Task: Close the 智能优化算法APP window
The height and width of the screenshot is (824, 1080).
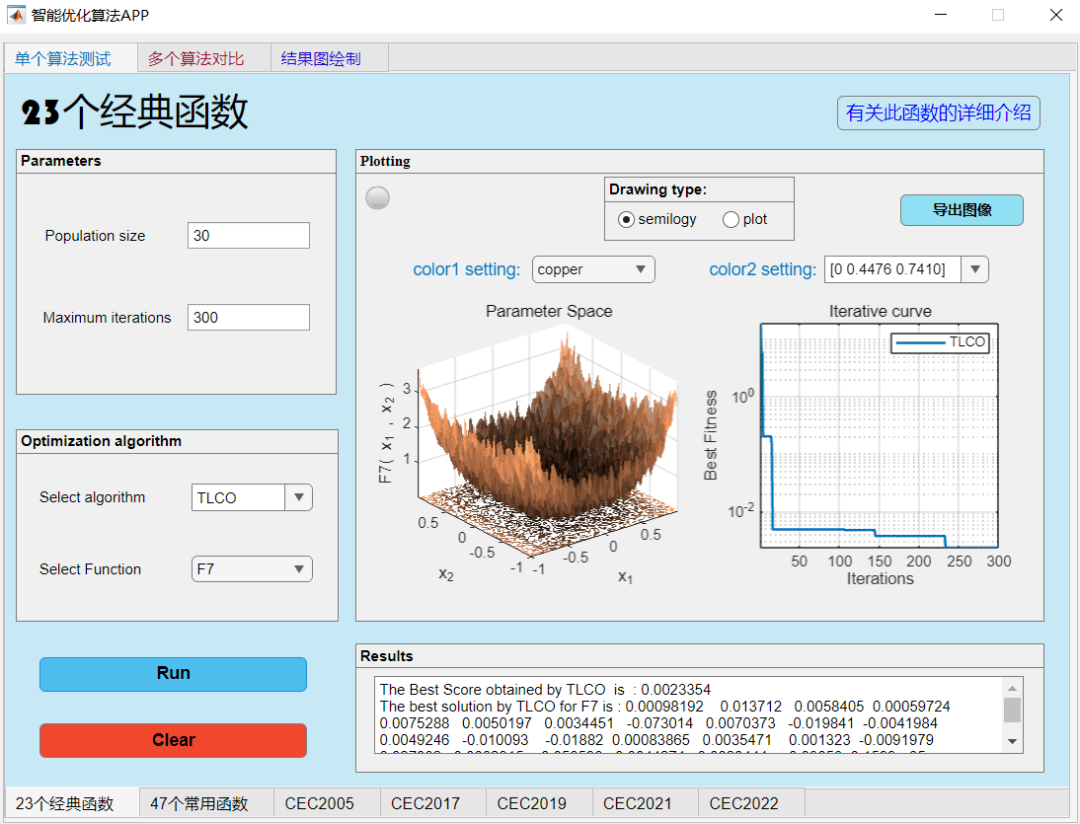Action: click(x=1056, y=14)
